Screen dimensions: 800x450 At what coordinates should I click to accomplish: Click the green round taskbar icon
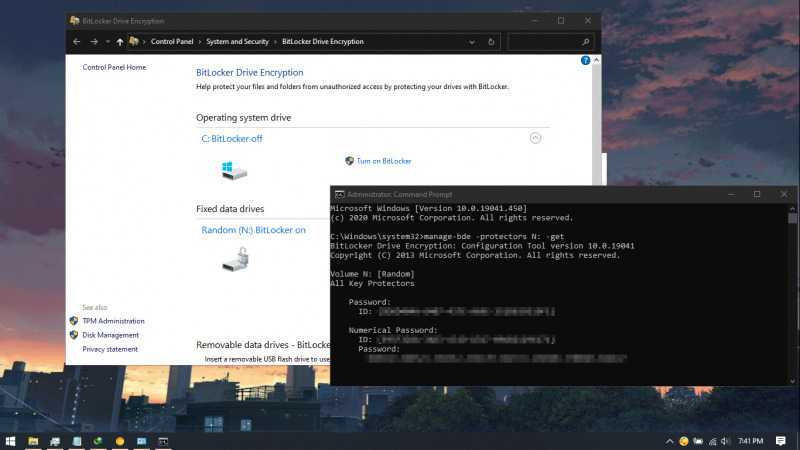tap(98, 441)
